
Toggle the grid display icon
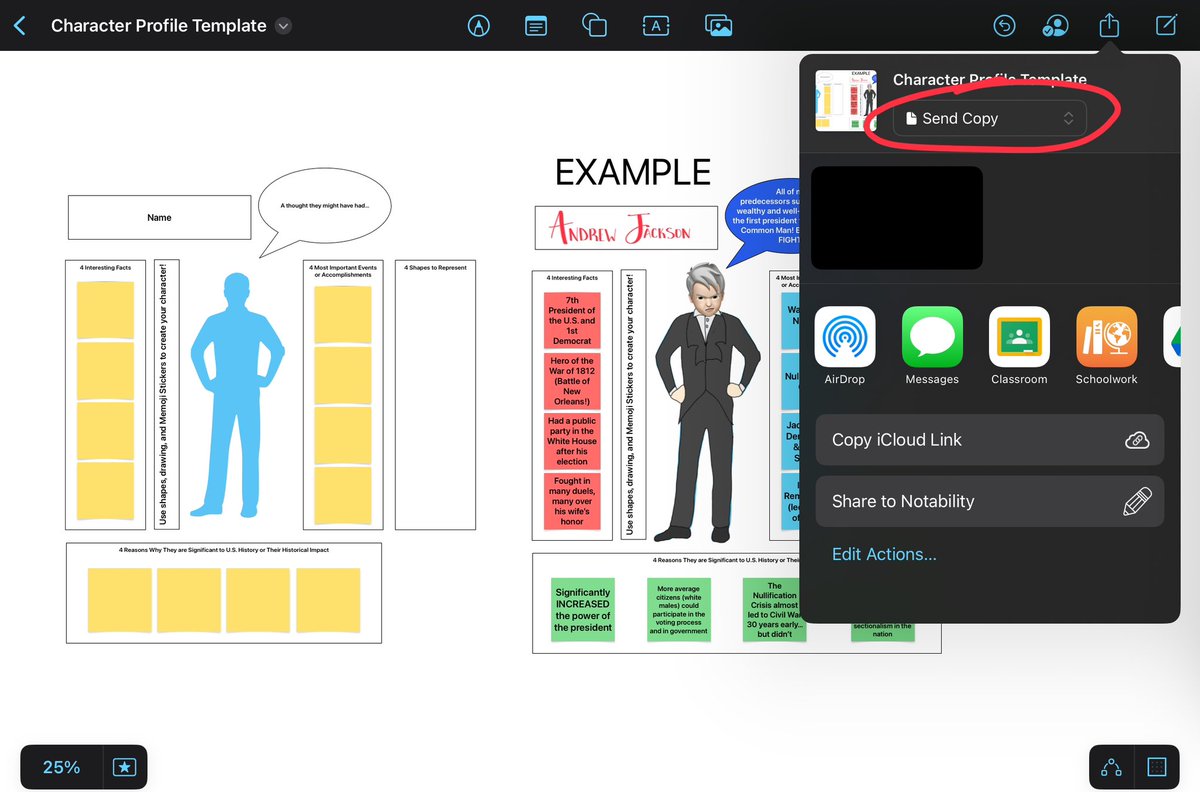click(1157, 768)
